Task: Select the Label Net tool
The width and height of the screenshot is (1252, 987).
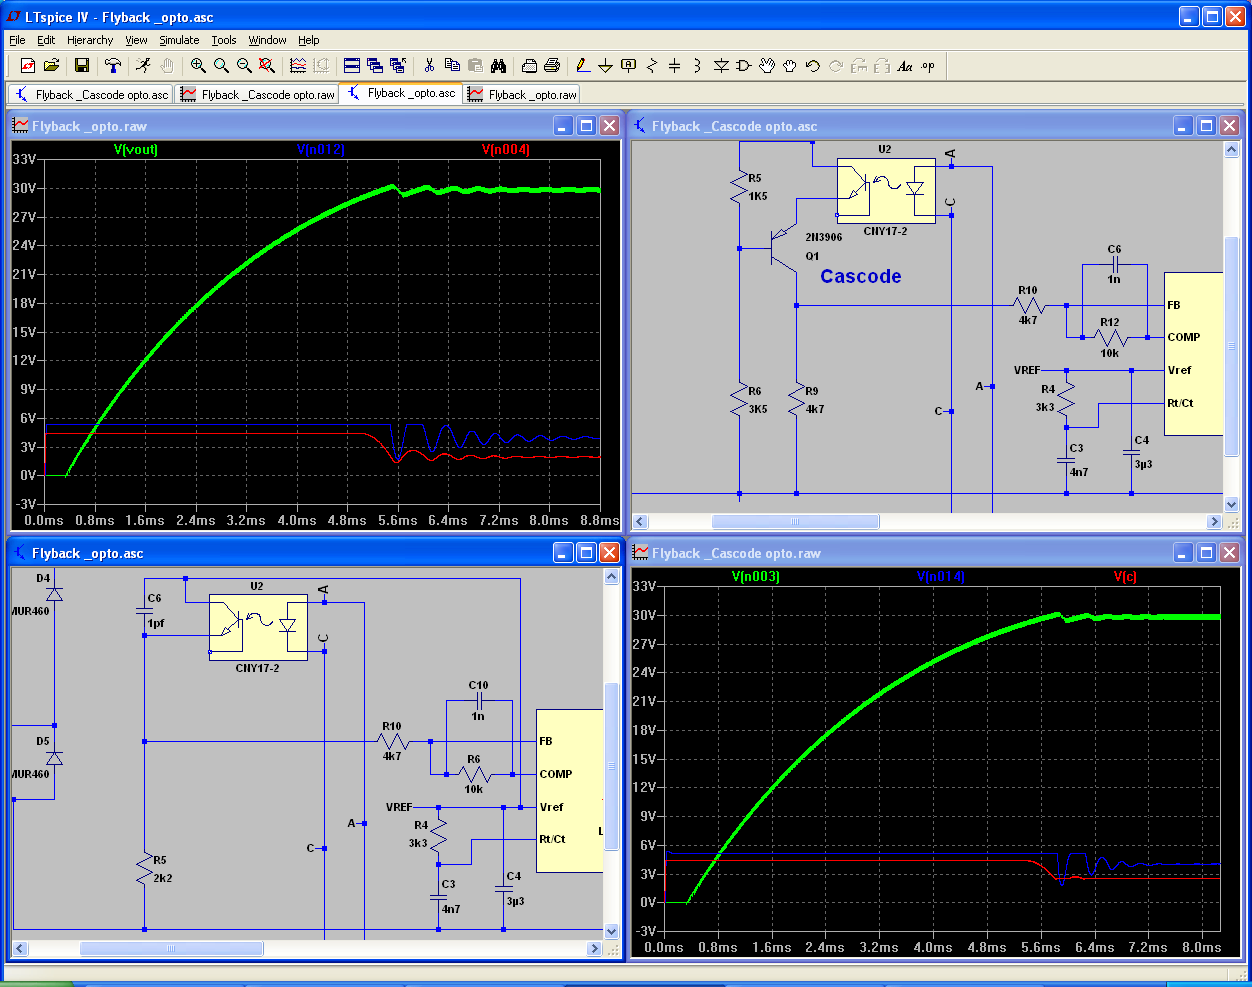Action: (629, 66)
